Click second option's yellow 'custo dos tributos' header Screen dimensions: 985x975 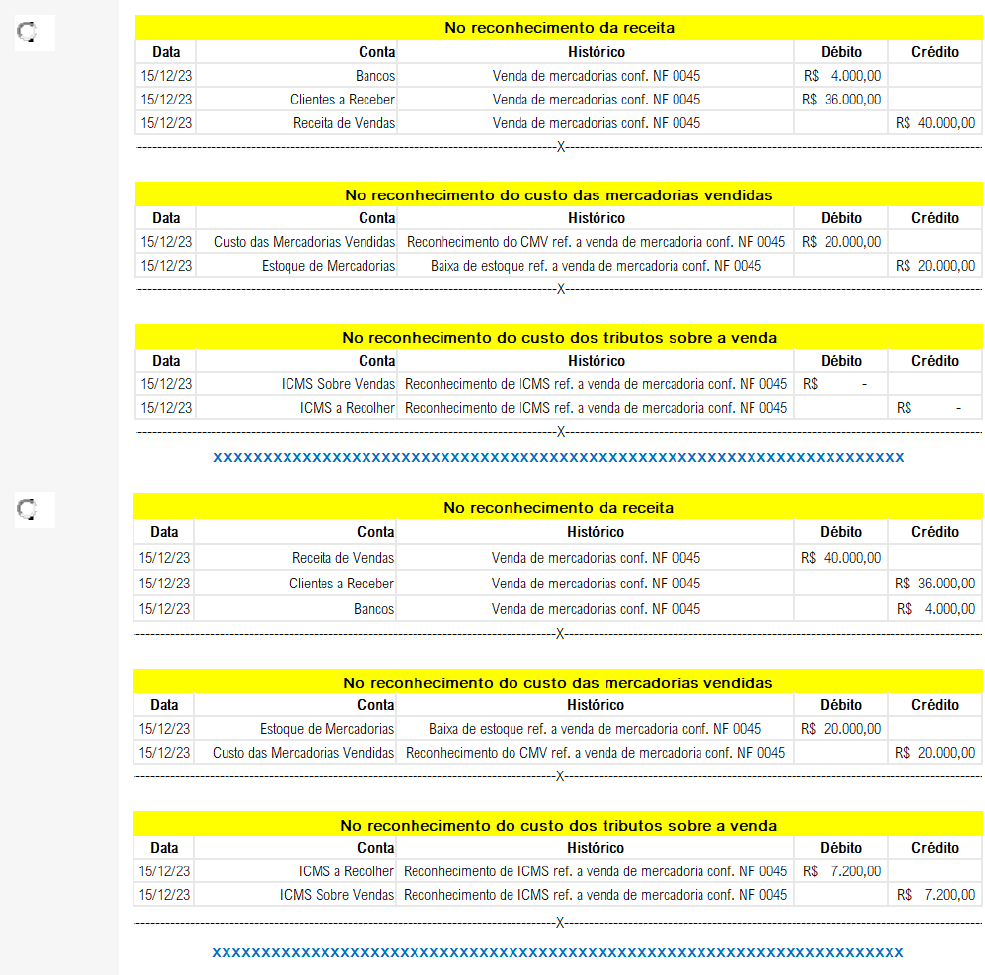[x=558, y=826]
